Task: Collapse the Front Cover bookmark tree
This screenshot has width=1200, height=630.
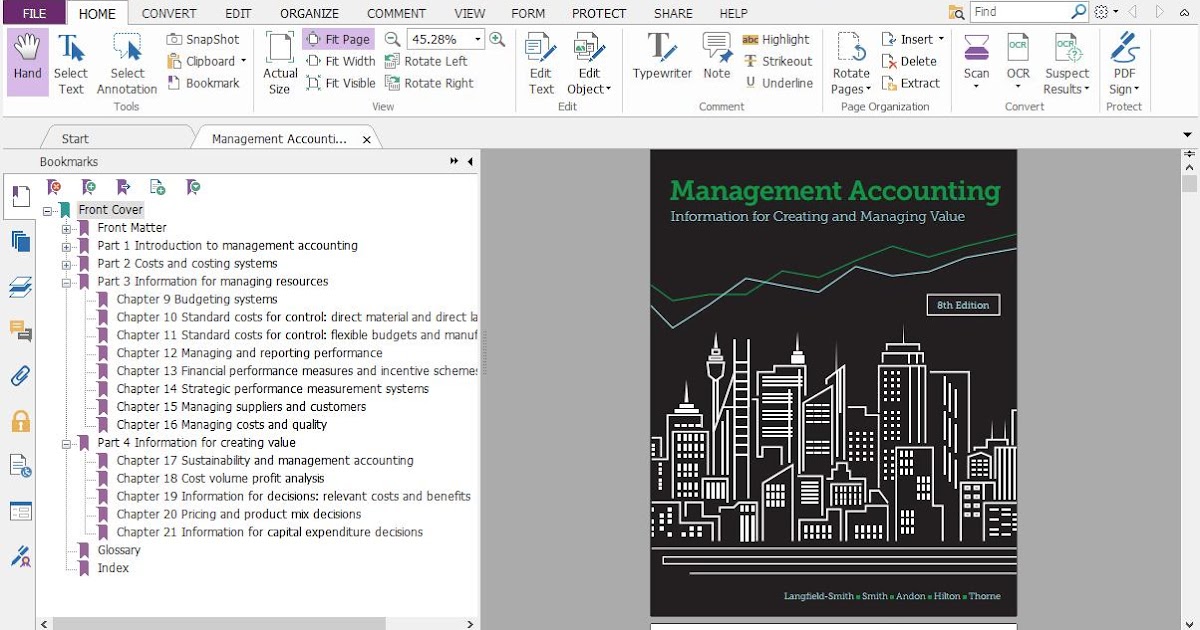Action: coord(47,210)
